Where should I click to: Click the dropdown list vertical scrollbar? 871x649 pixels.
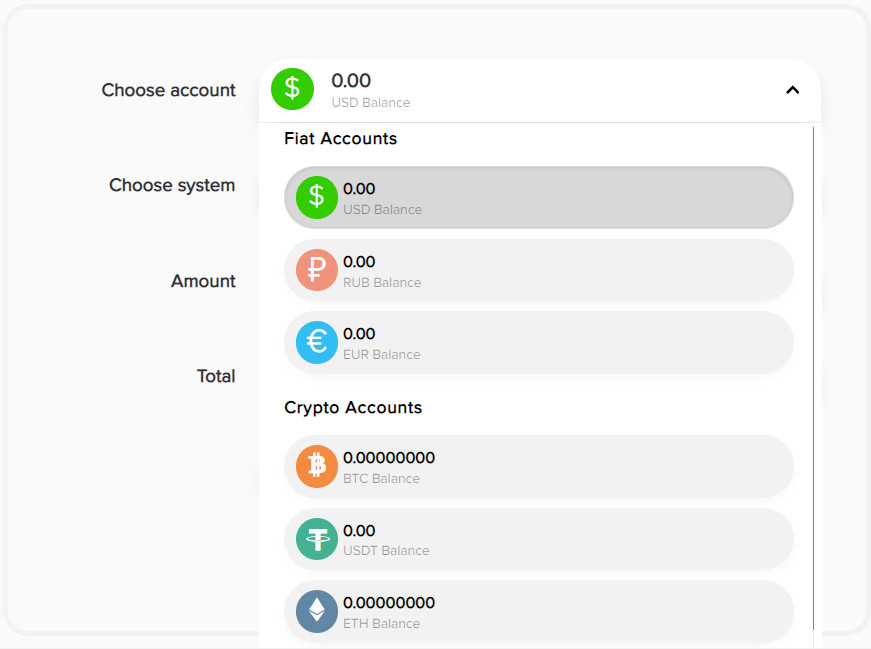click(x=813, y=378)
